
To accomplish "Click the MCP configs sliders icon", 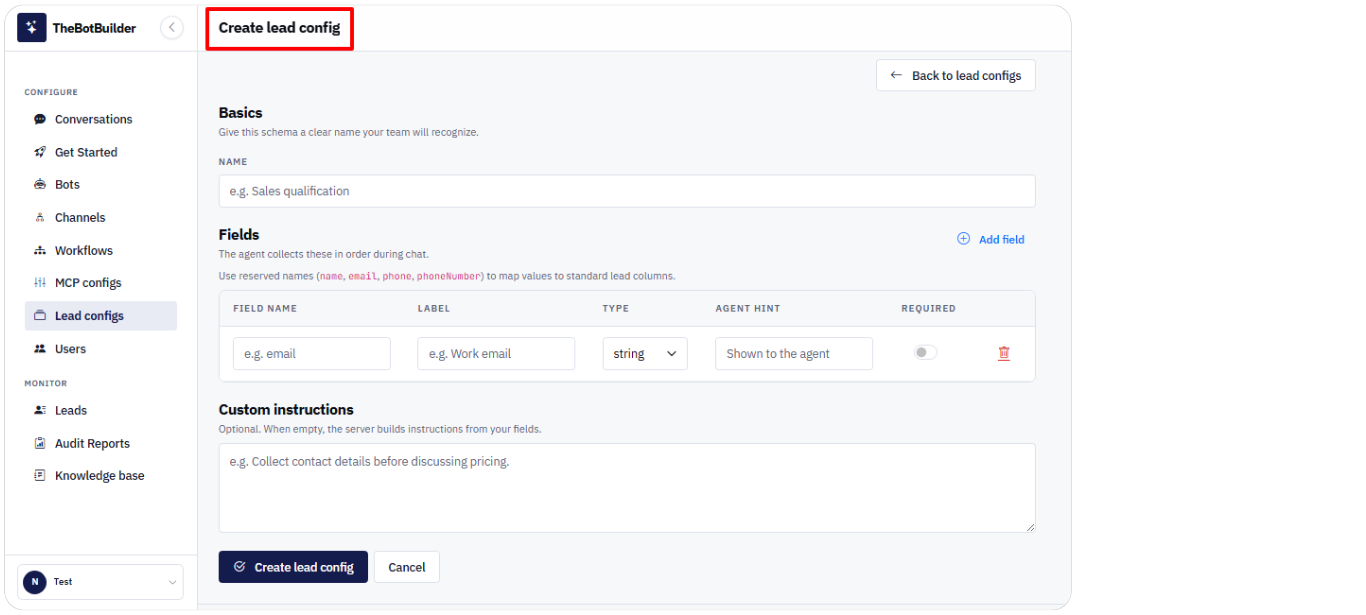I will point(40,283).
